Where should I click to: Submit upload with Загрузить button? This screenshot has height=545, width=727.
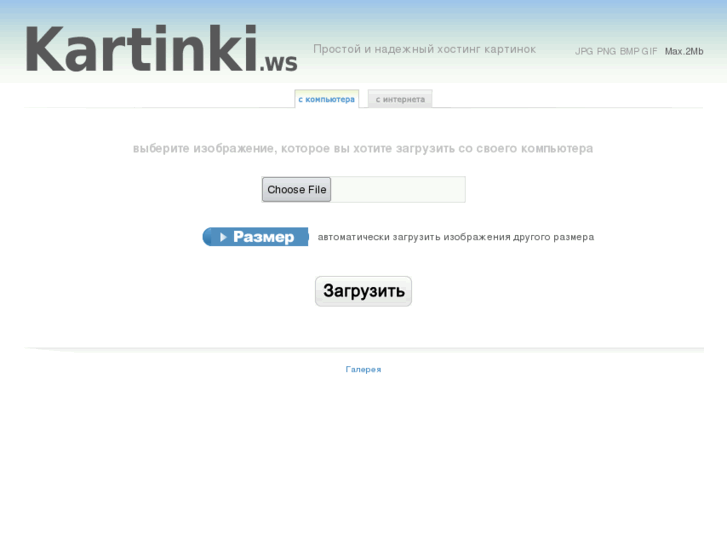(x=363, y=291)
